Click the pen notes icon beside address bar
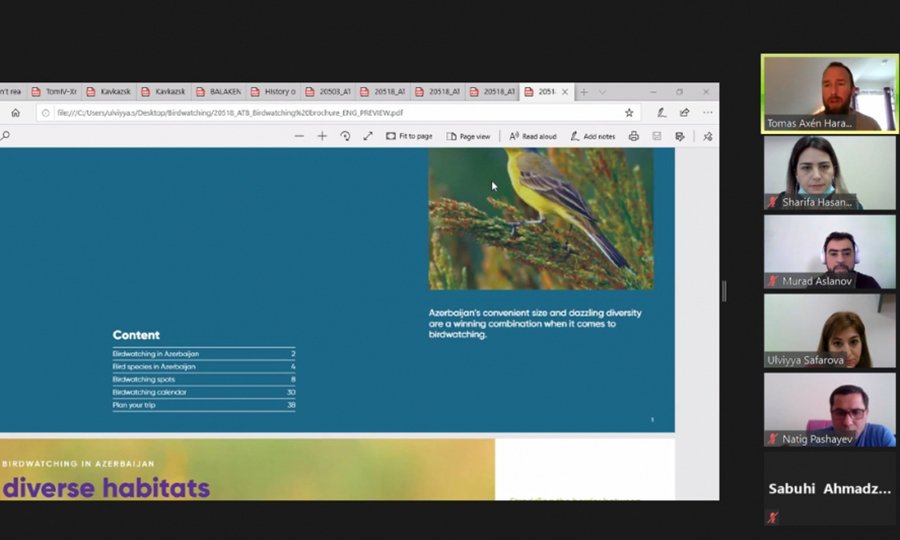Screen dimensions: 900x540 [x=661, y=113]
